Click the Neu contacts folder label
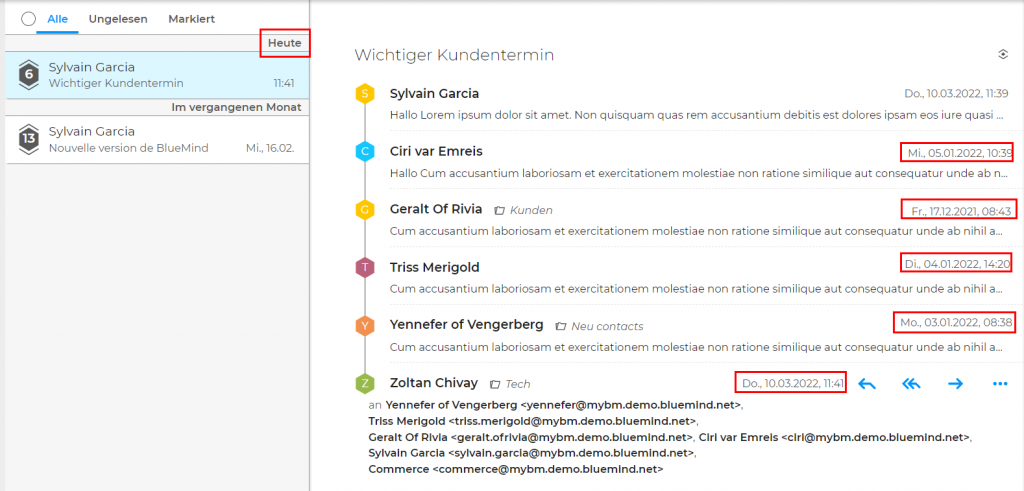 (606, 326)
